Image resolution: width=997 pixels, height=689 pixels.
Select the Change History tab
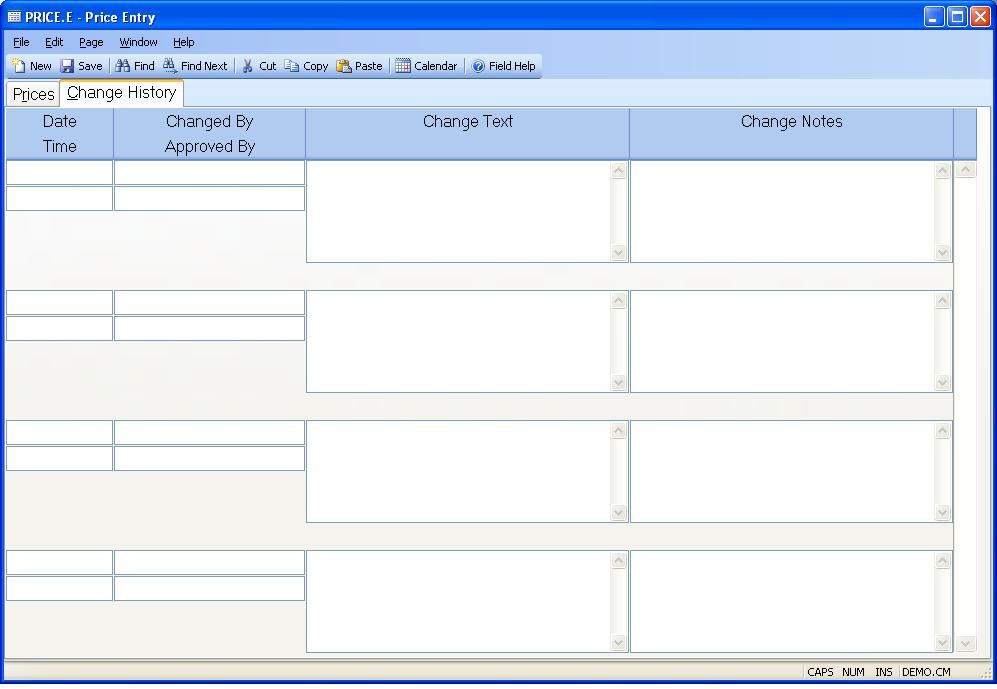coord(121,93)
